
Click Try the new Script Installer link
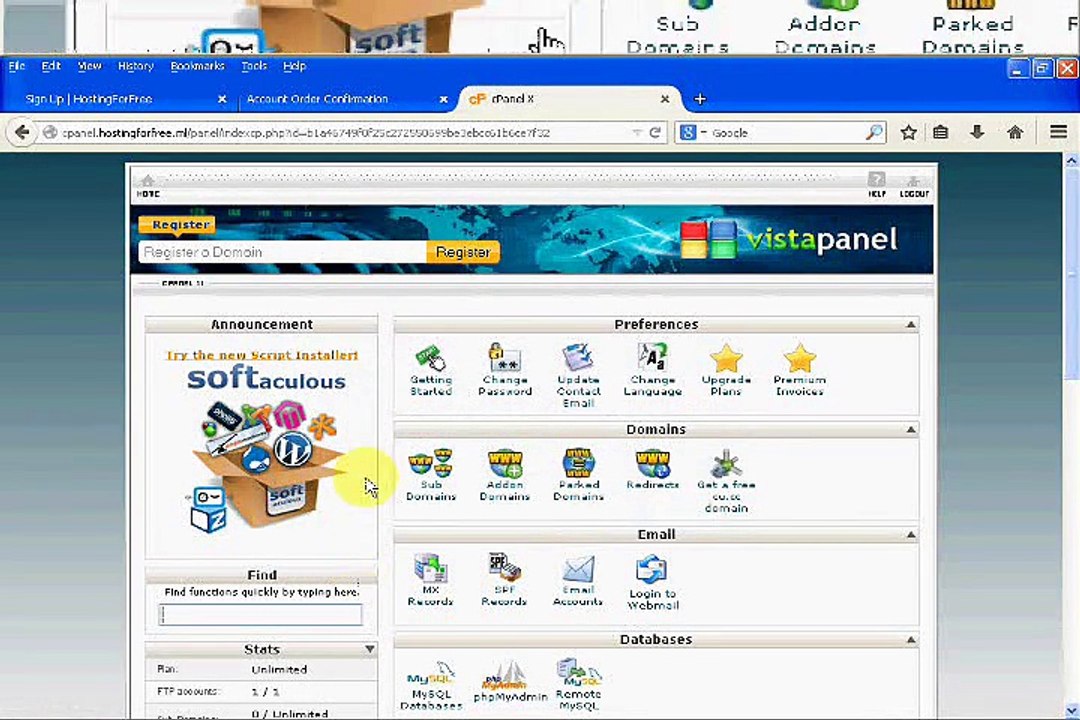(x=262, y=355)
